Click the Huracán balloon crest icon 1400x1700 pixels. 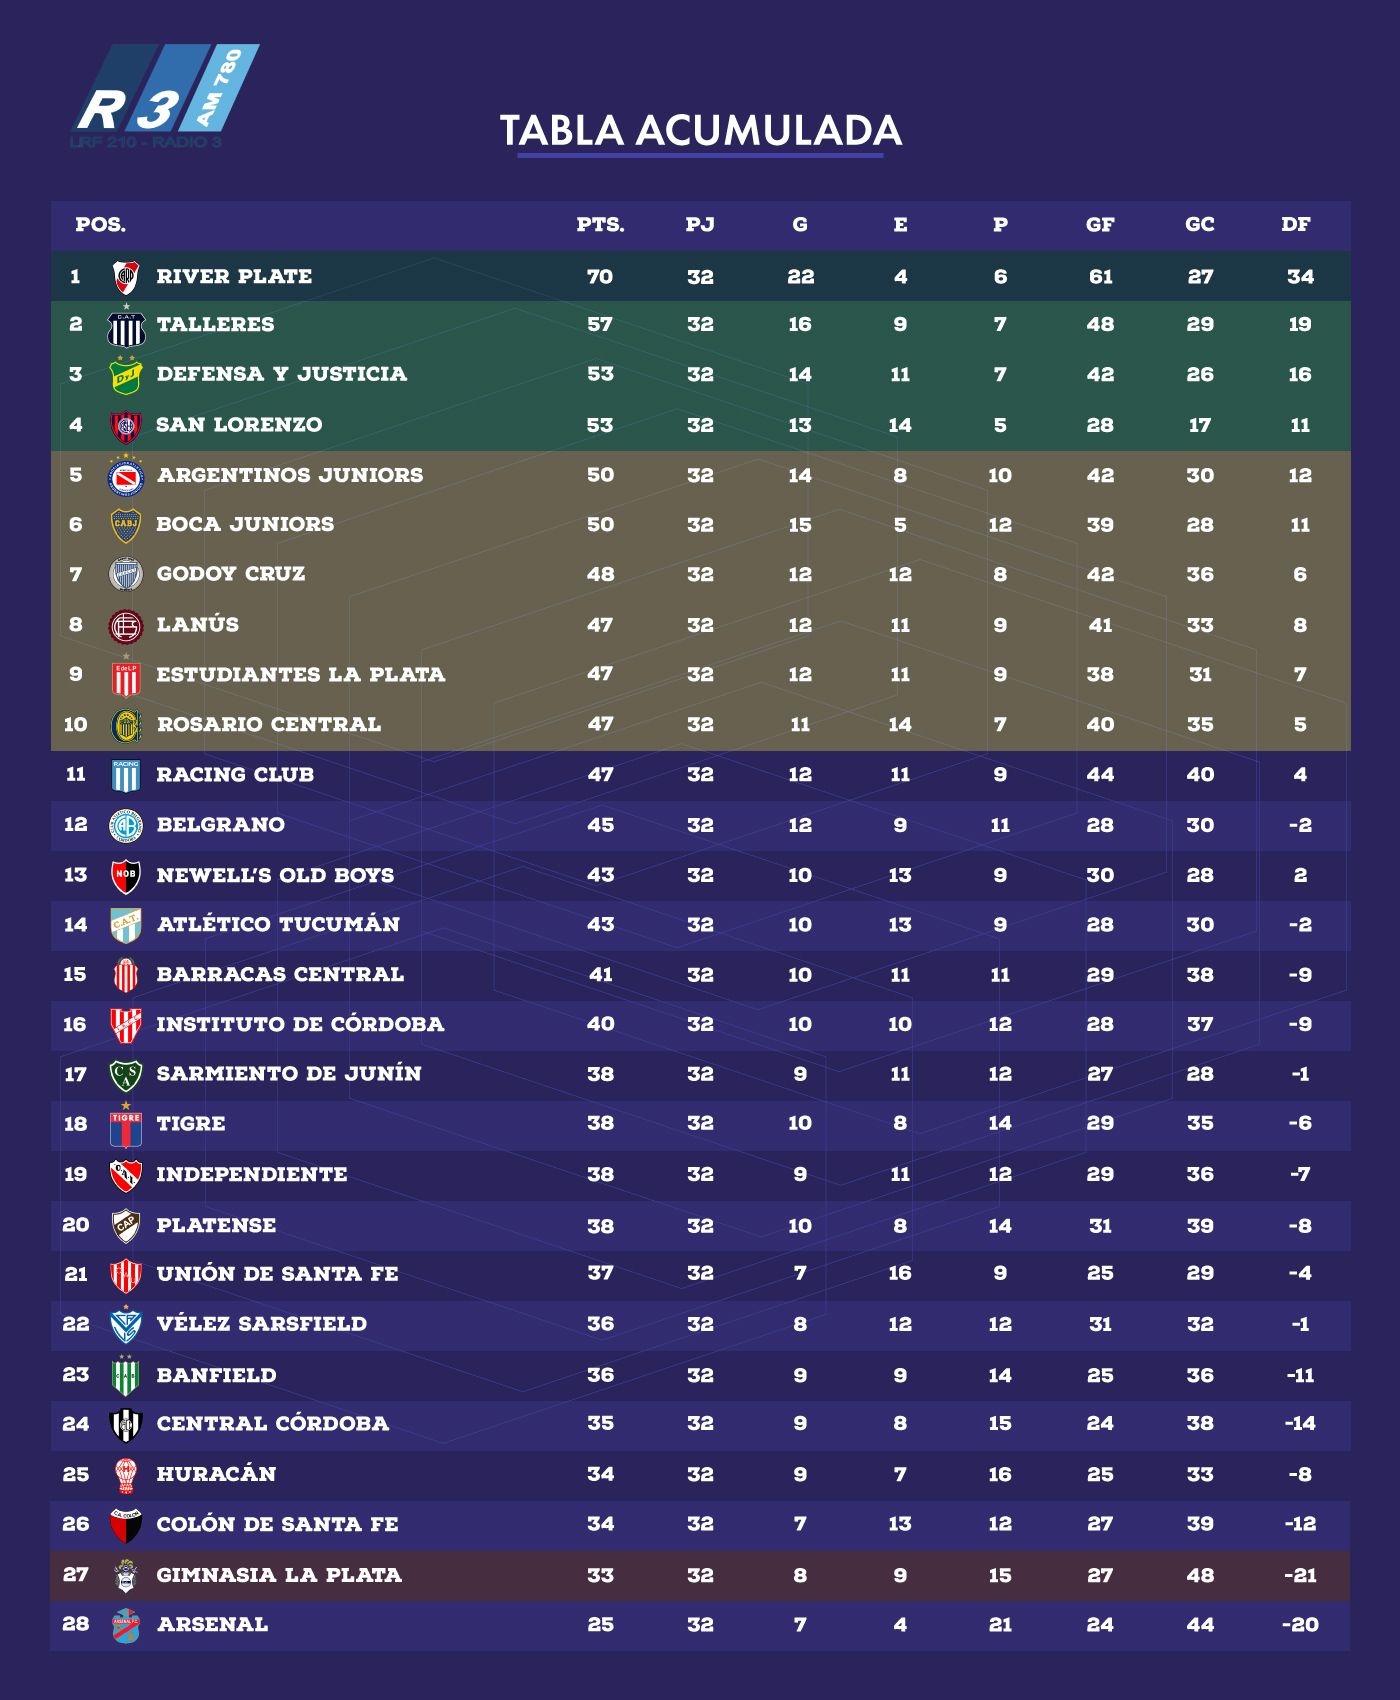point(126,1474)
